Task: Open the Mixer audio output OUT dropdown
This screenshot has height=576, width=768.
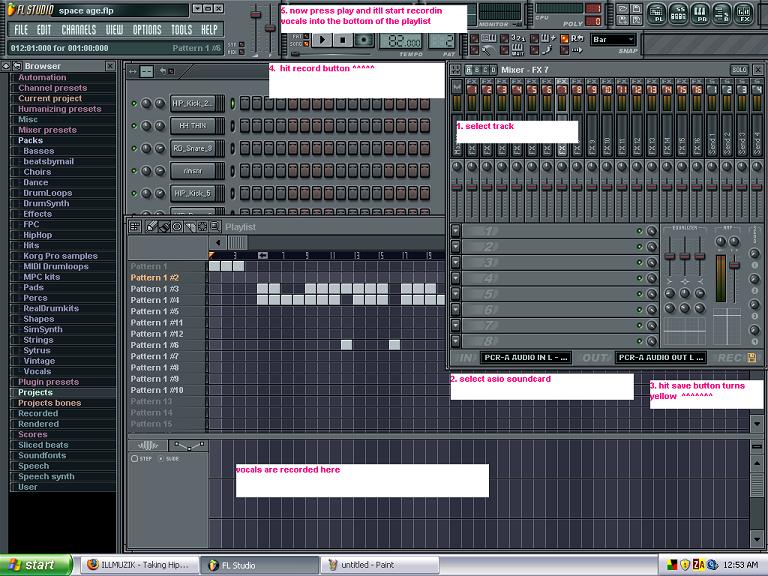Action: coord(661,358)
